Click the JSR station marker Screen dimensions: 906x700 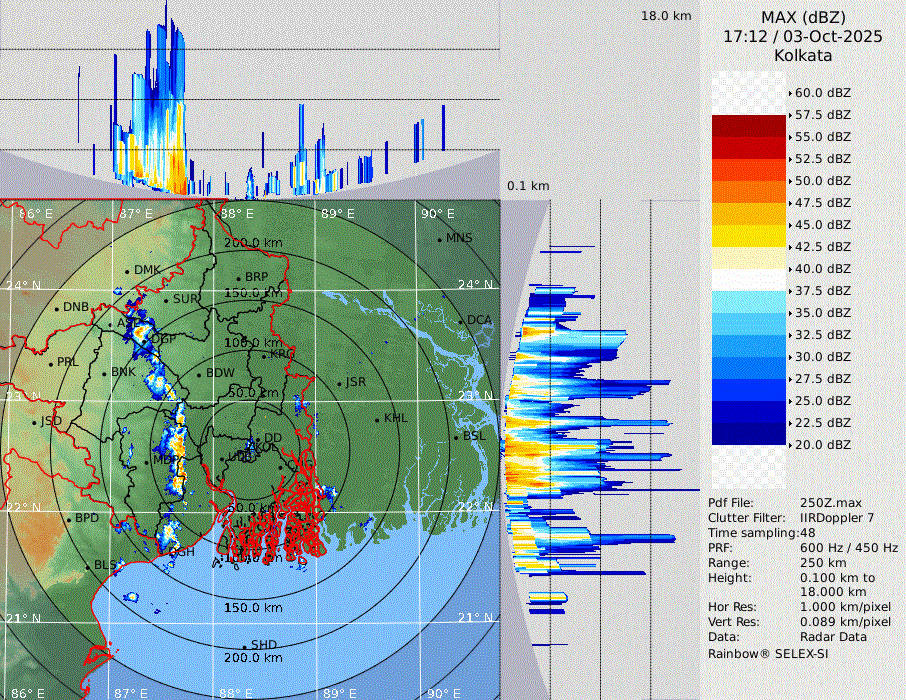click(x=339, y=383)
